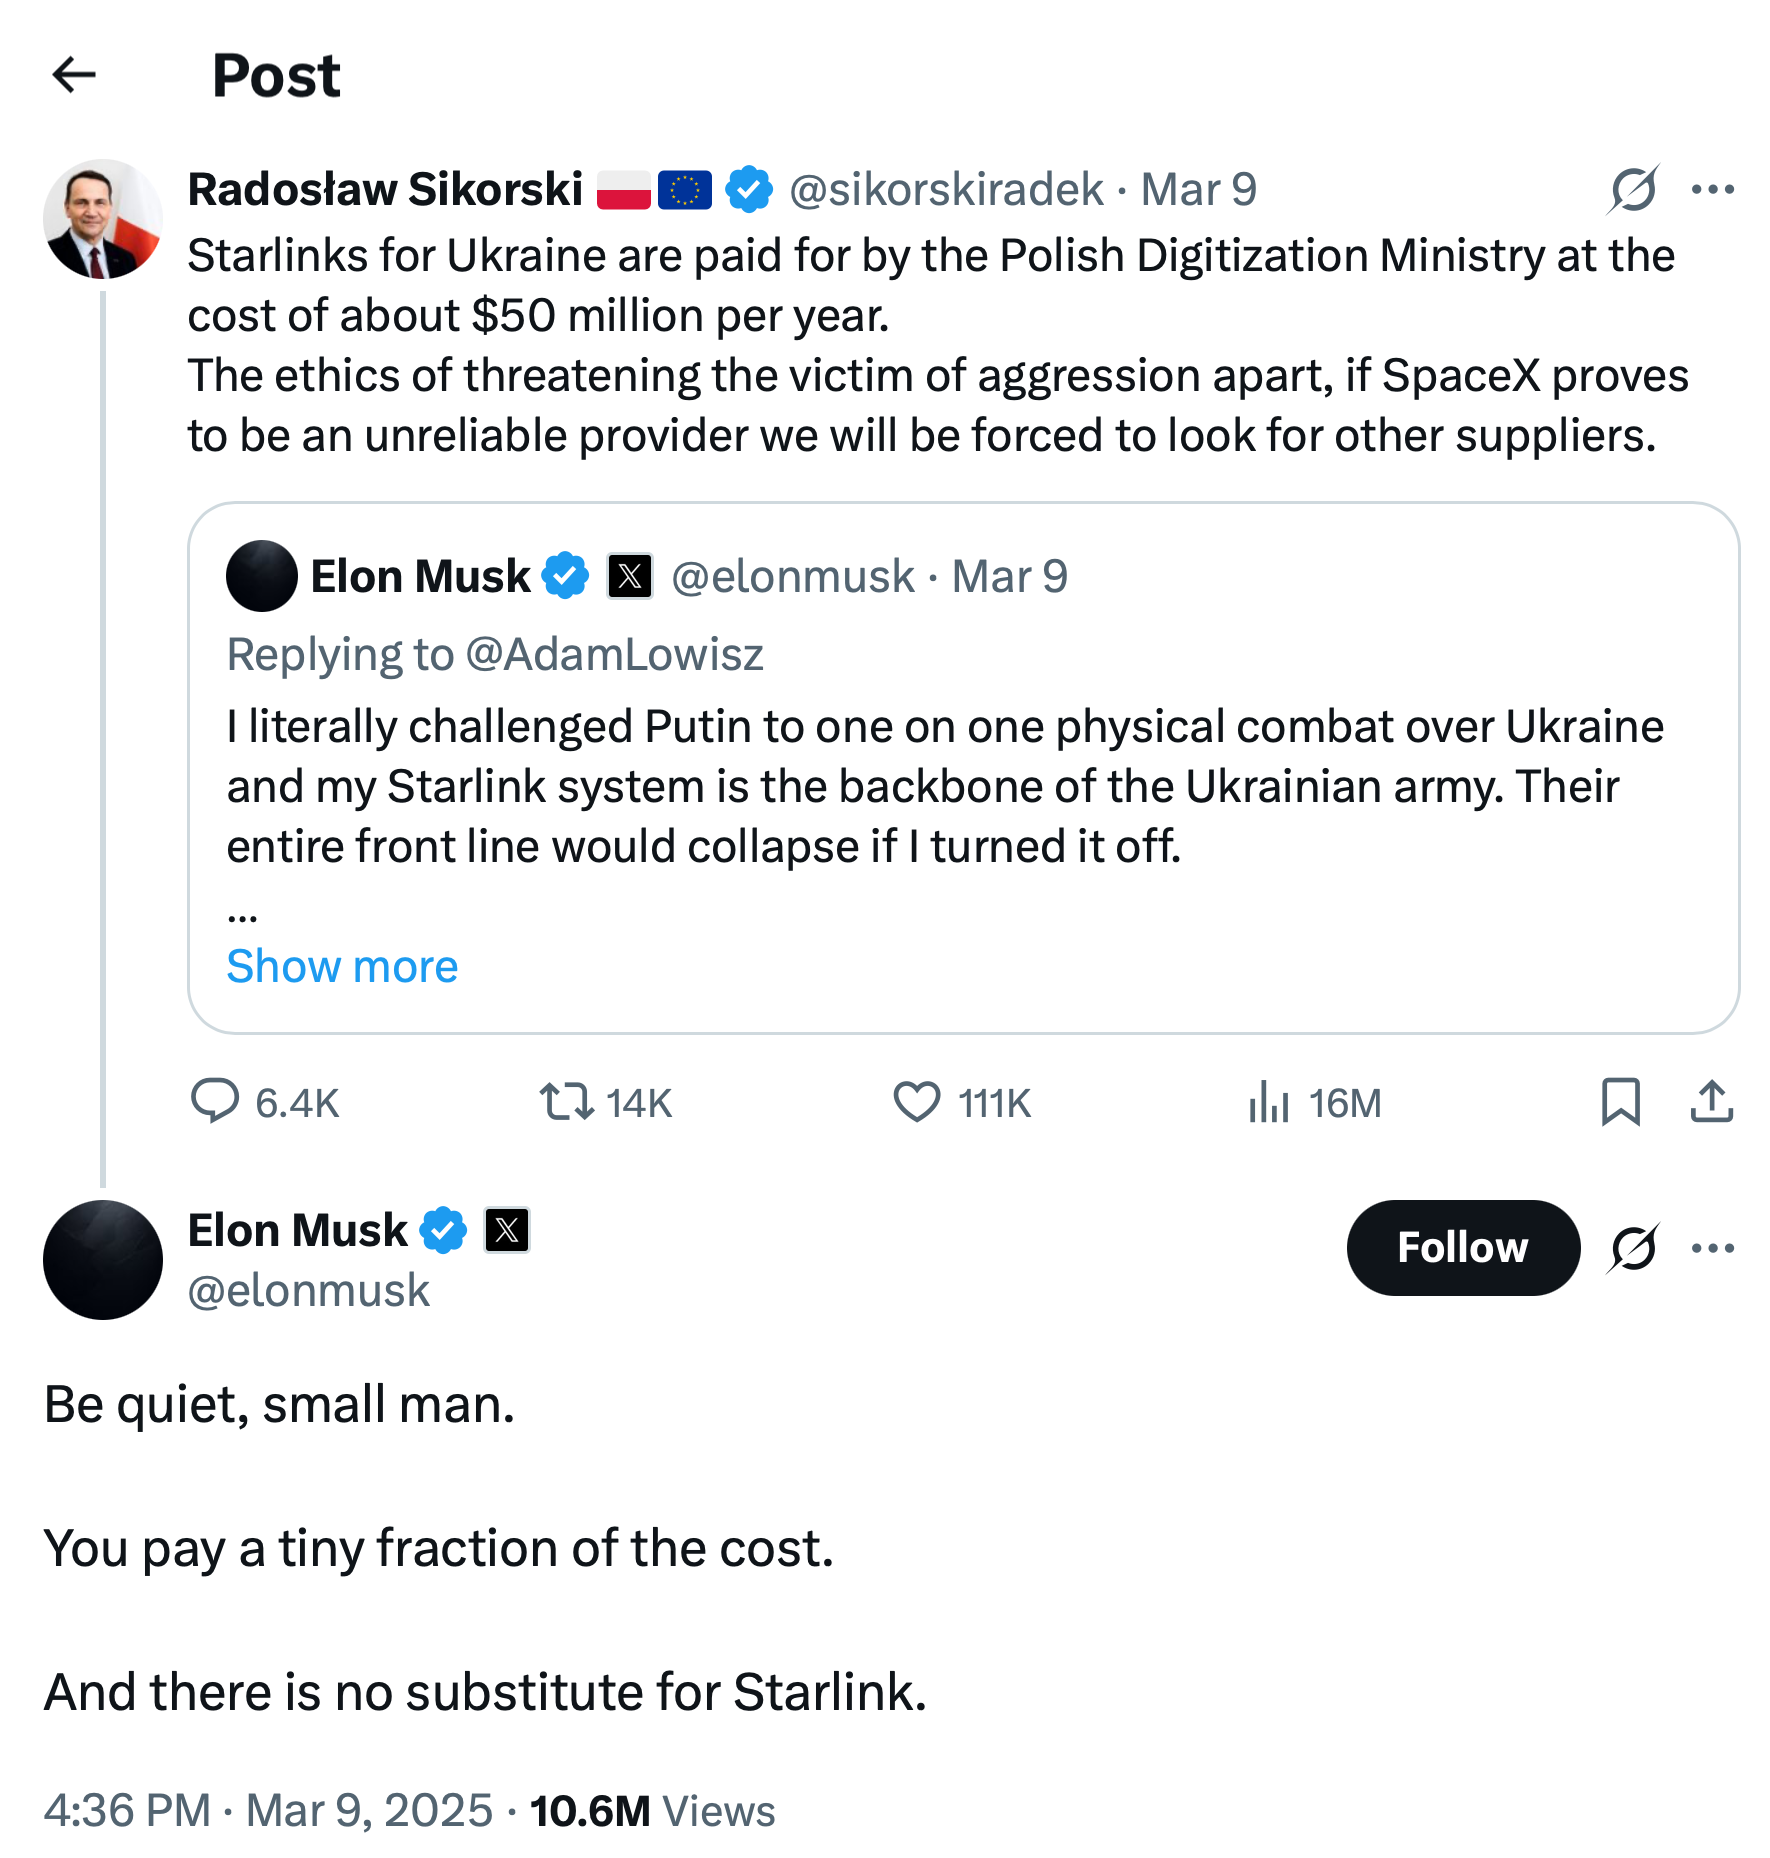Click Grok icon beside Follow button
This screenshot has width=1770, height=1858.
tap(1633, 1248)
